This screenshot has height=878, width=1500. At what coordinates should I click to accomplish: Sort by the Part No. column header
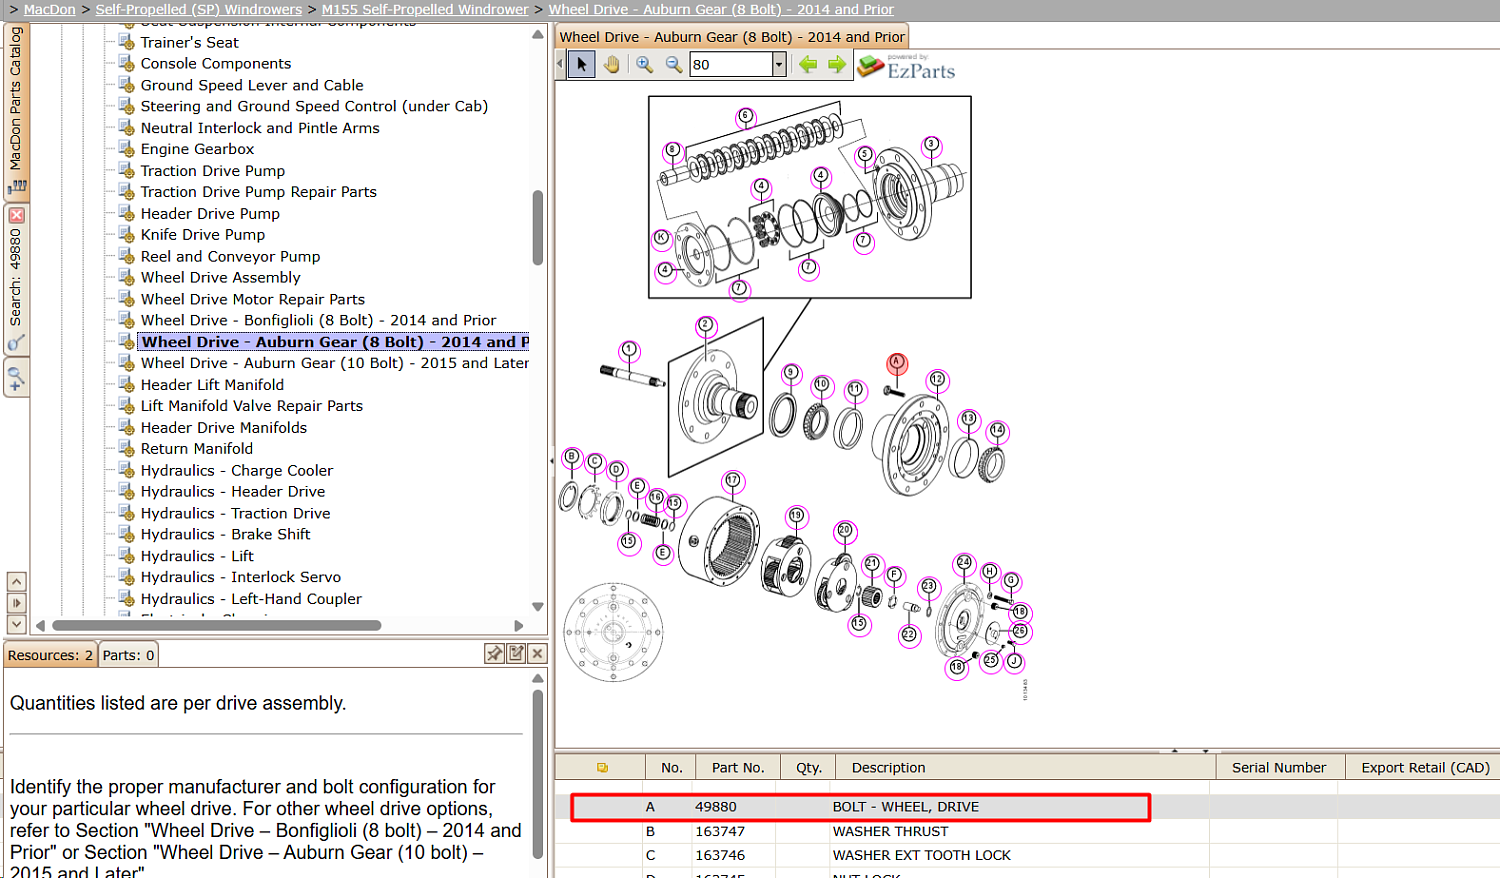coord(738,768)
